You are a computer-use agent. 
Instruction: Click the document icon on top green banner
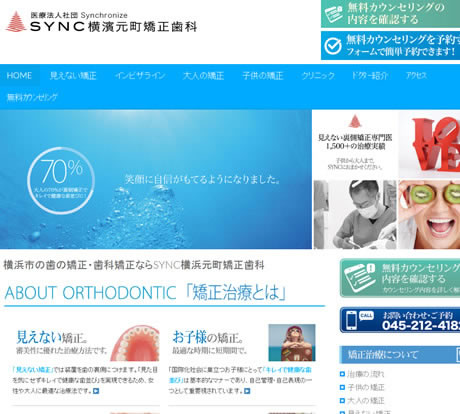tap(334, 13)
